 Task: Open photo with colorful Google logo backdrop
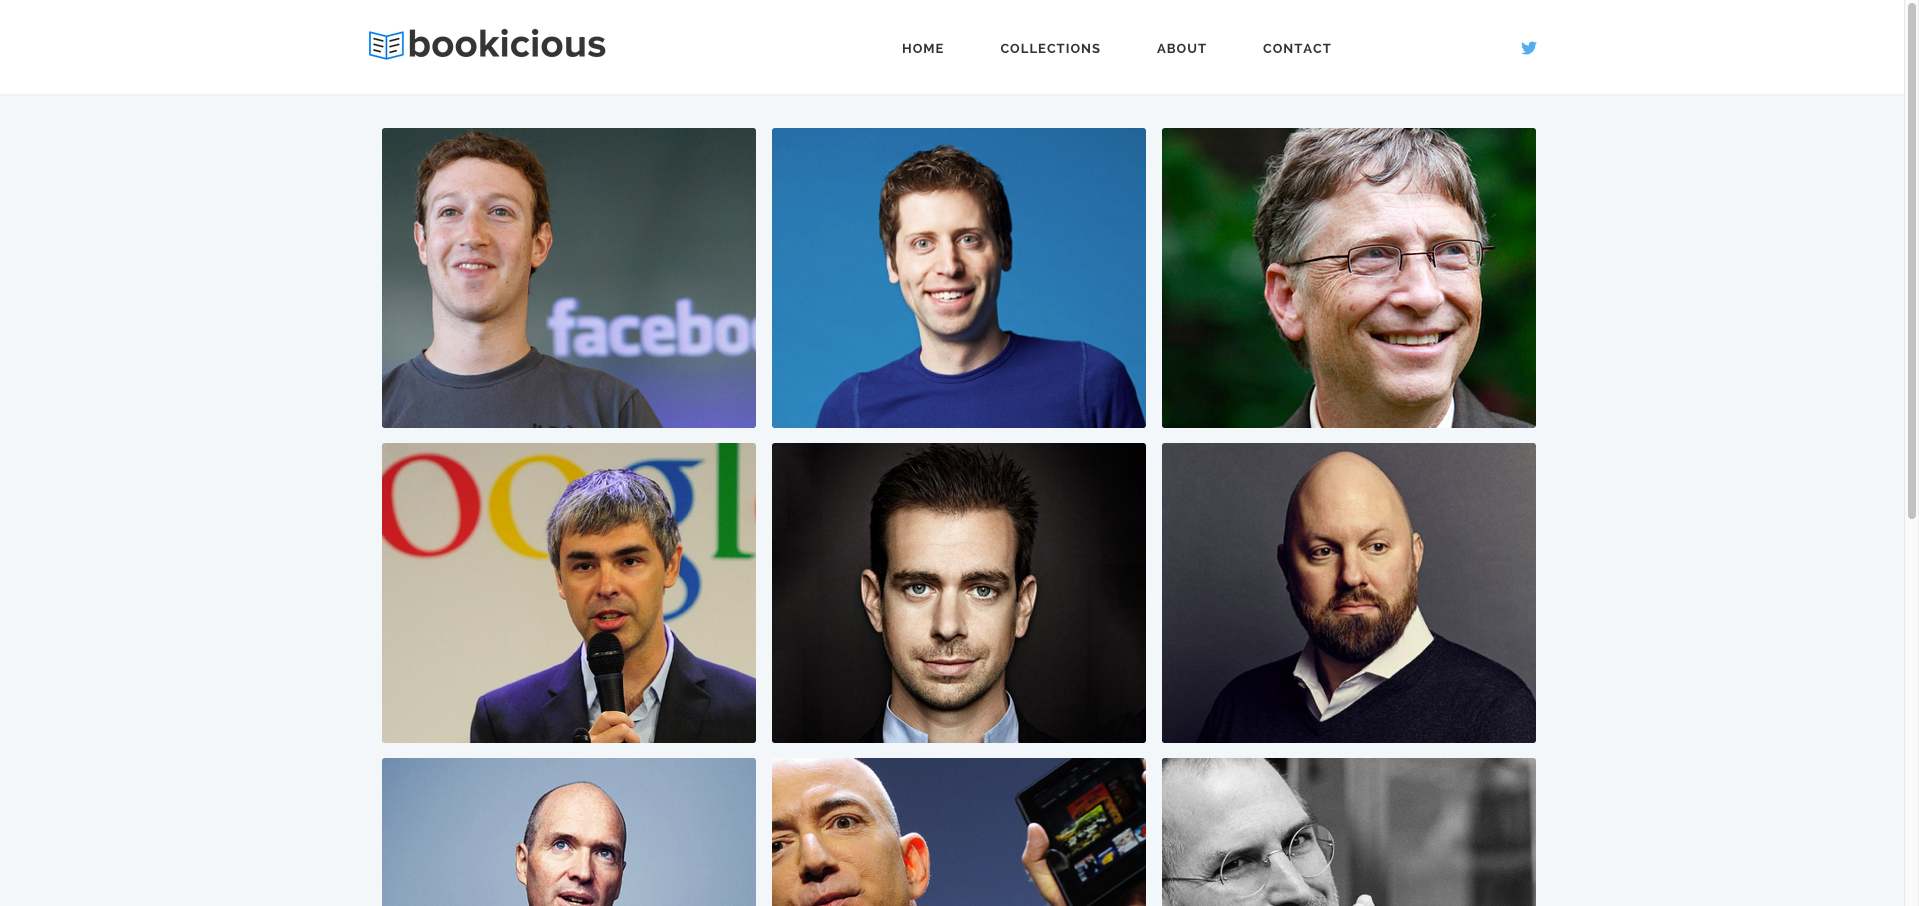(x=568, y=593)
